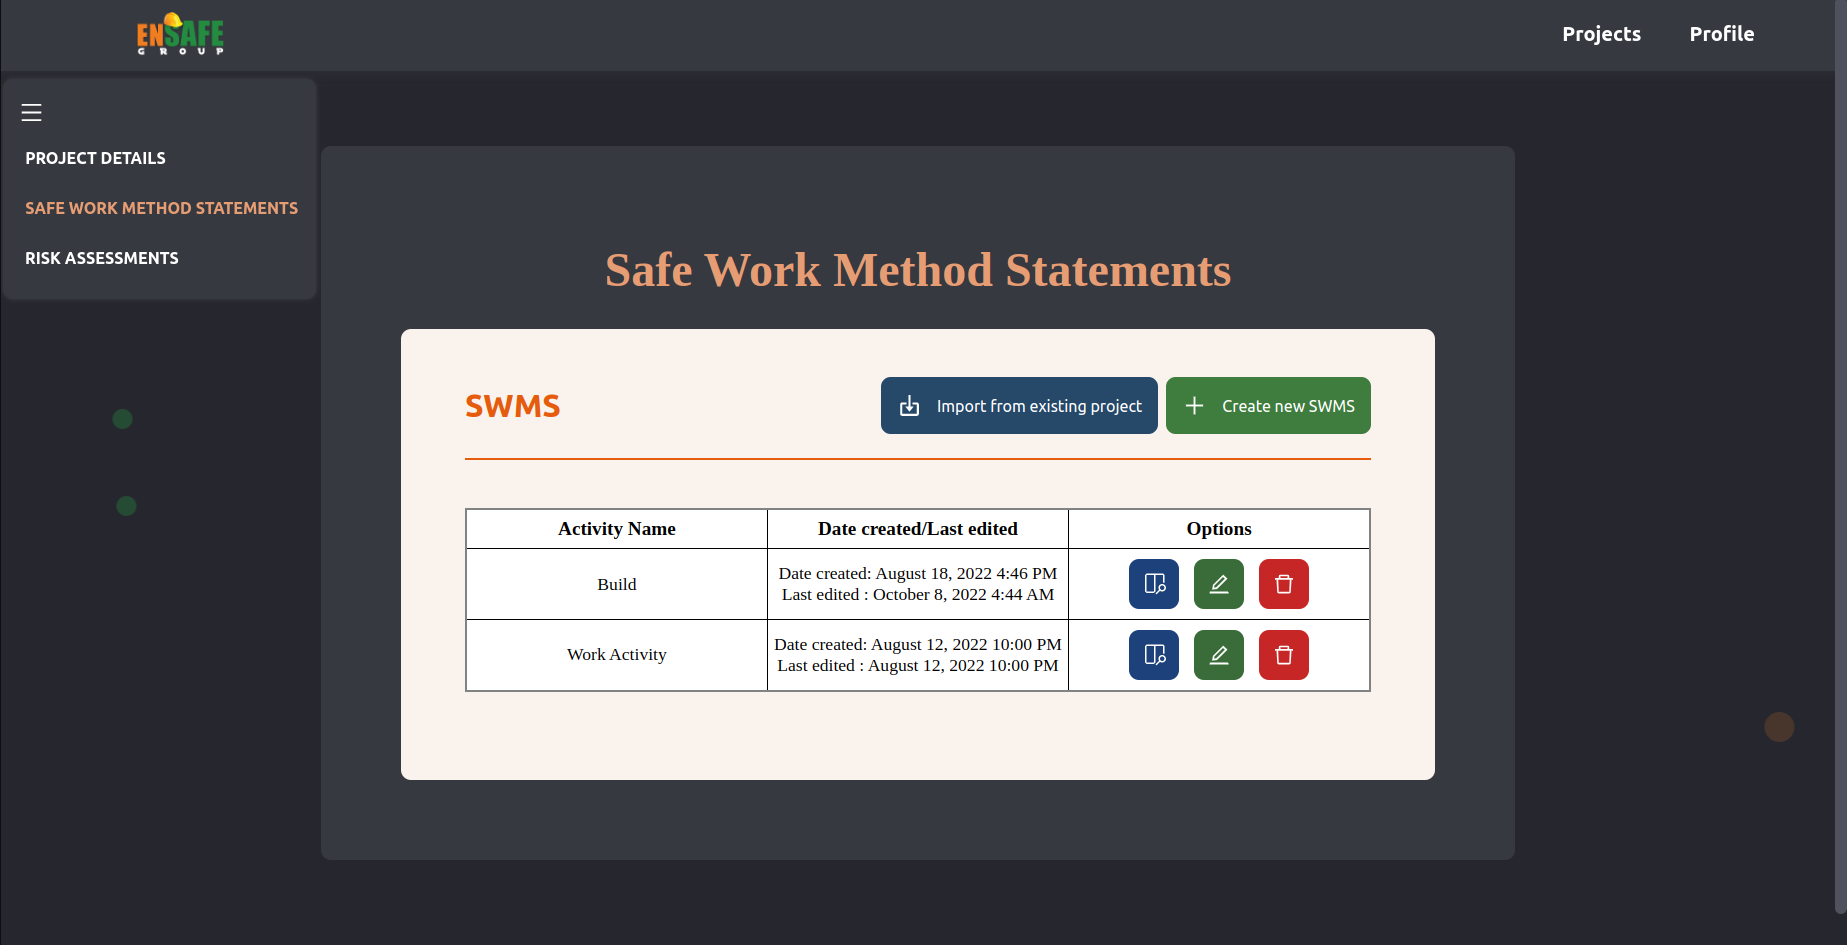Go to Risk Assessments
The height and width of the screenshot is (945, 1847).
click(x=102, y=258)
